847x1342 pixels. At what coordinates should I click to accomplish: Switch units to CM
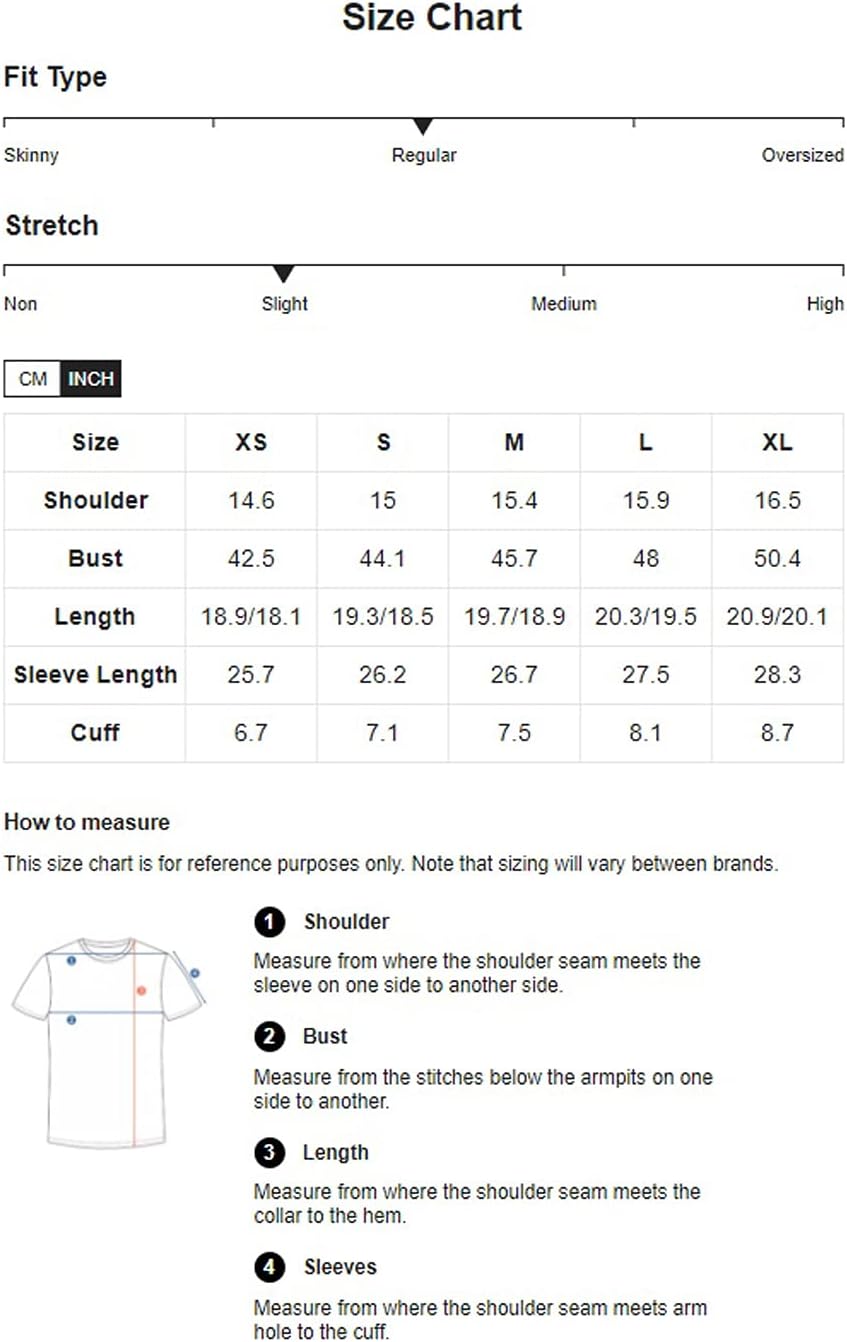33,379
